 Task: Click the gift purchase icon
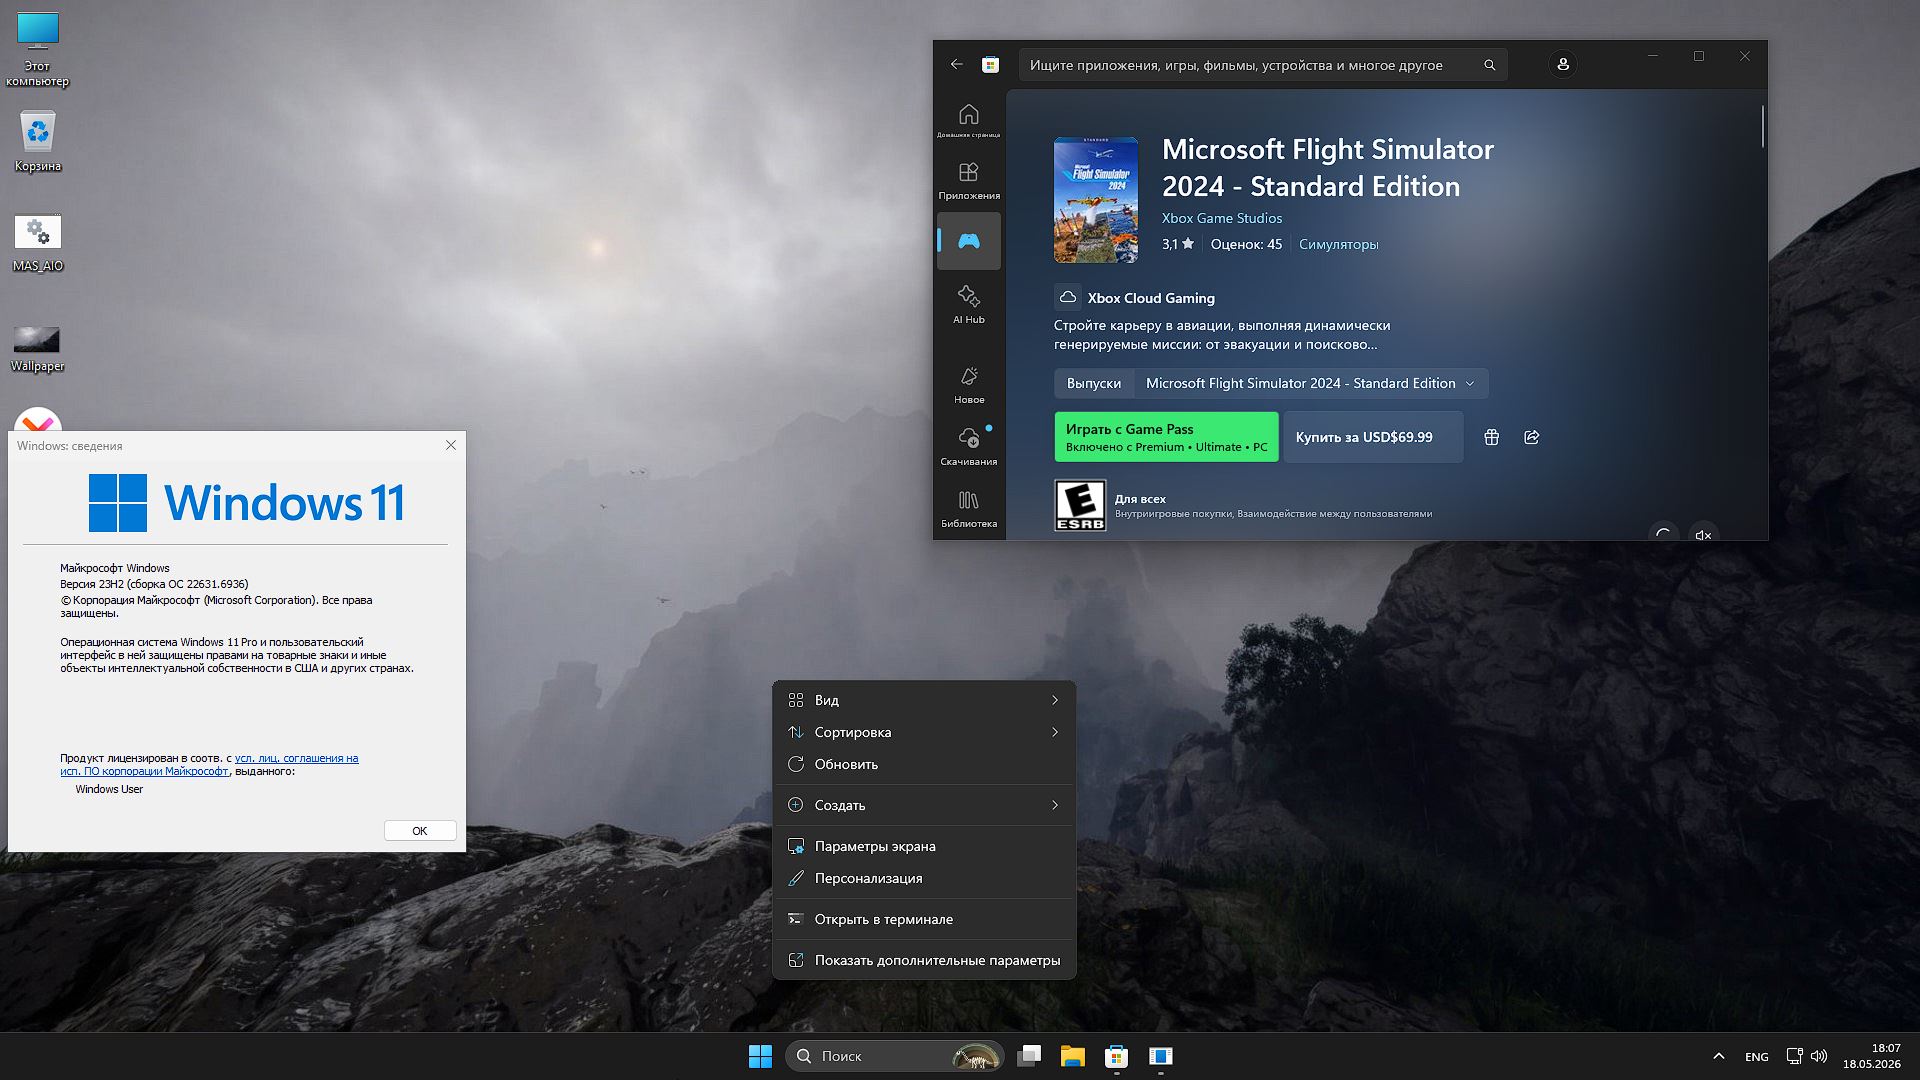pos(1491,437)
